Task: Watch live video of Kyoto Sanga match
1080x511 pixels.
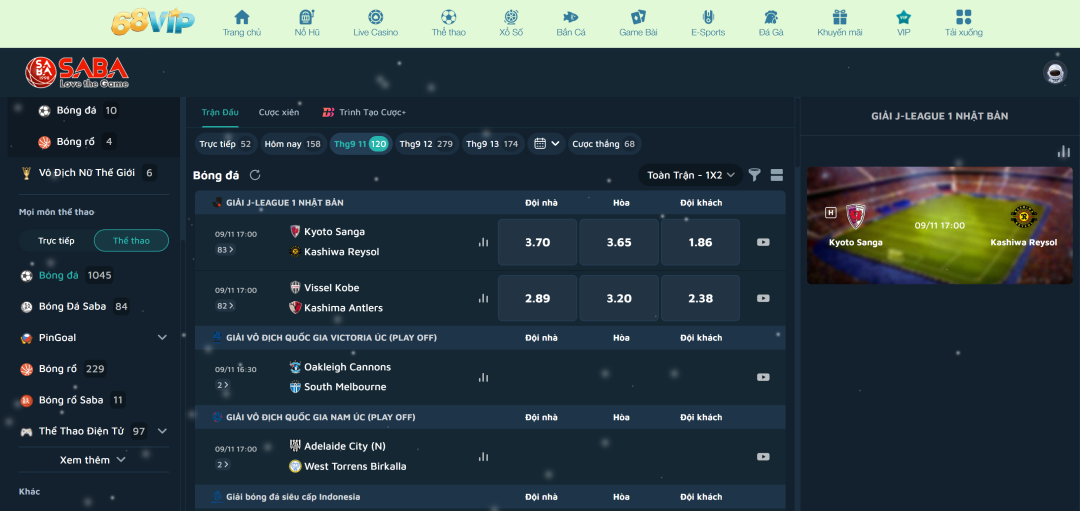Action: (763, 242)
